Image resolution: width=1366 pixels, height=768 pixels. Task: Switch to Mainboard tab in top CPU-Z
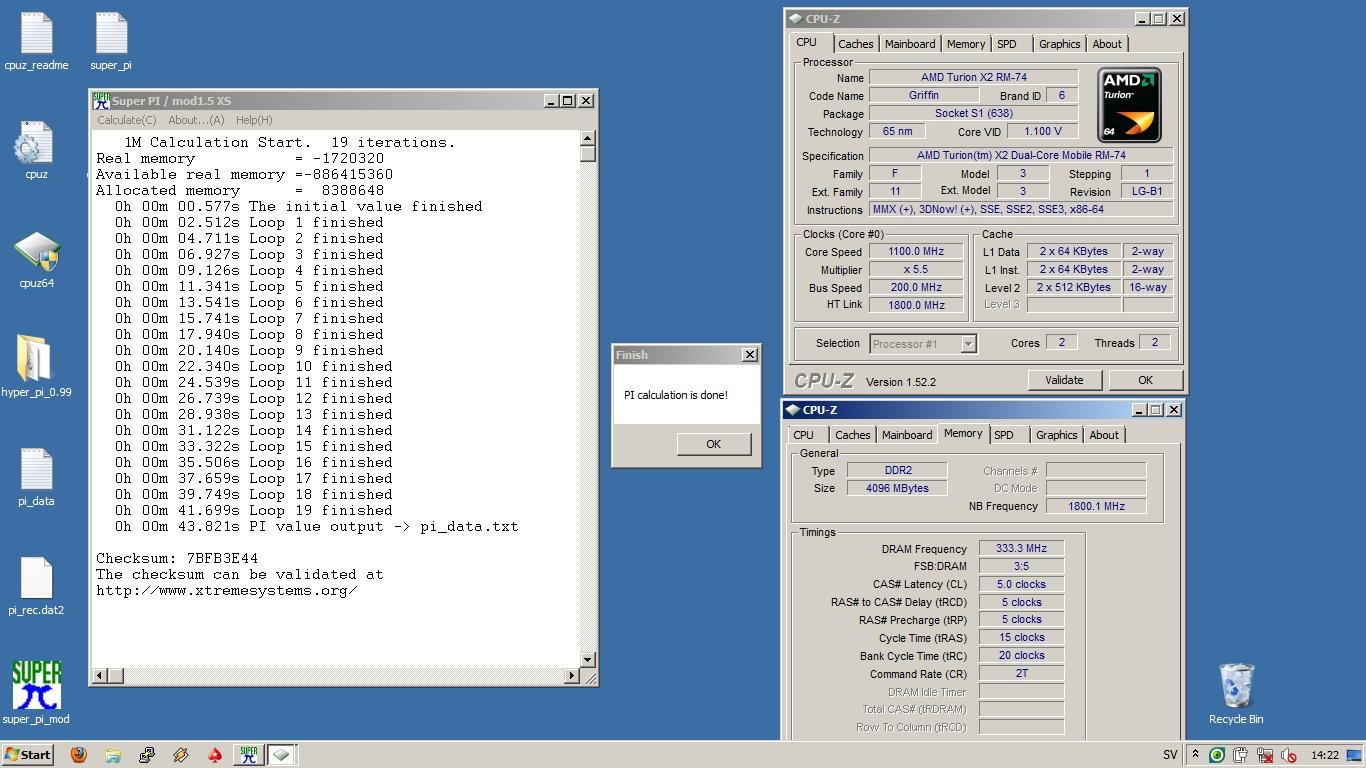point(910,44)
